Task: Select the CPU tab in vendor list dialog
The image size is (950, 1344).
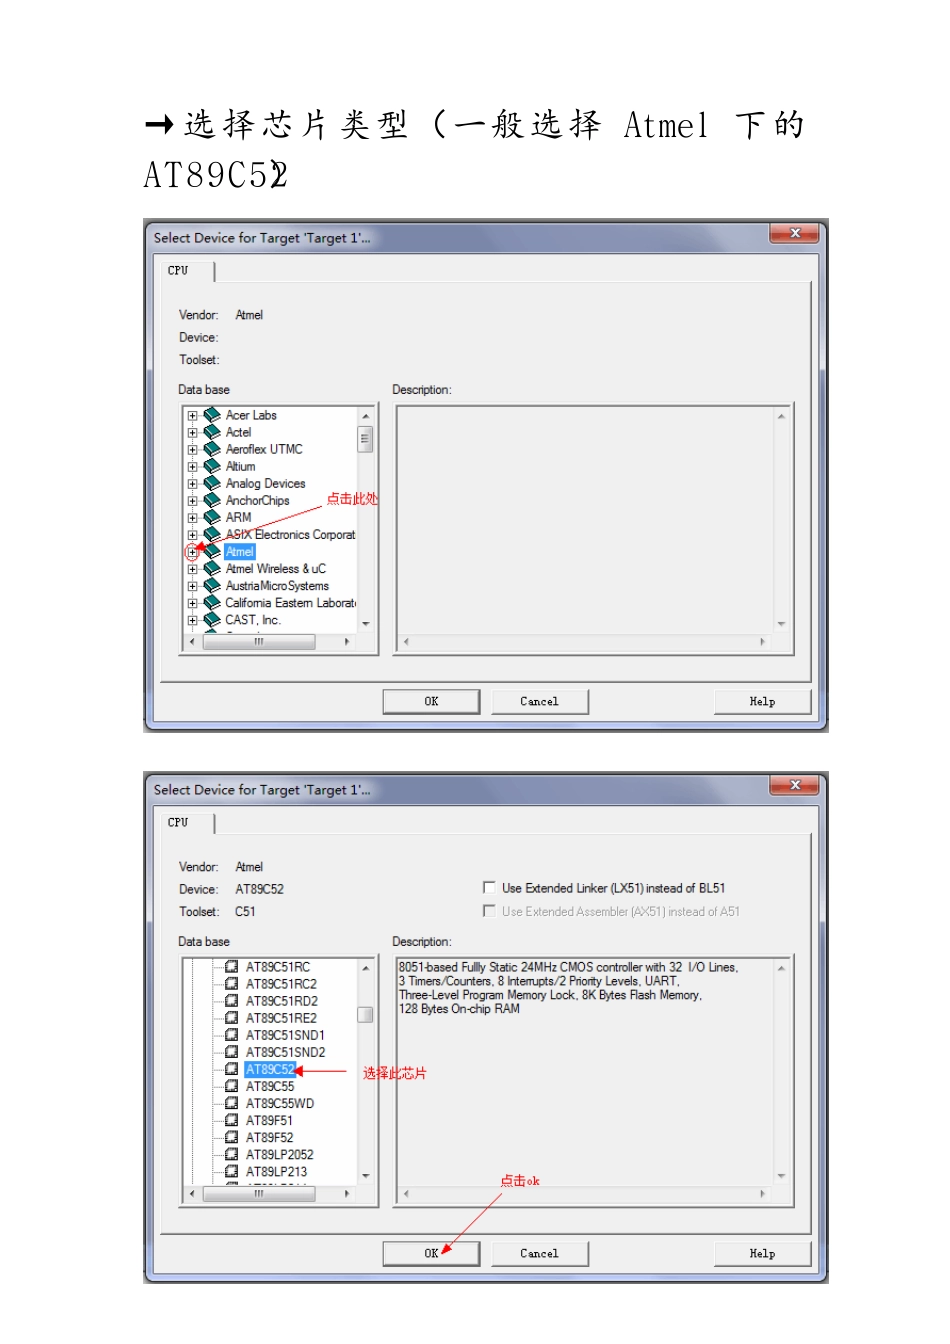Action: click(x=186, y=271)
